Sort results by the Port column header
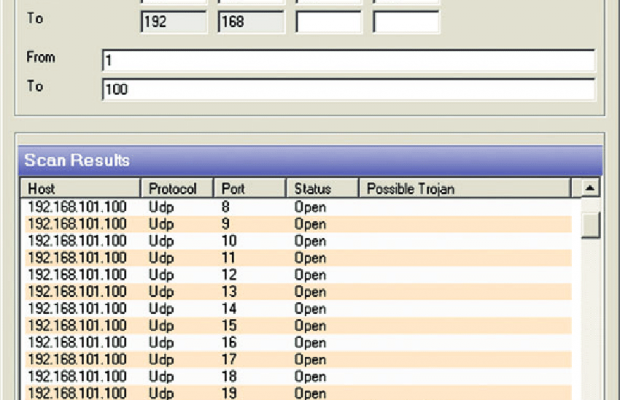 (x=249, y=188)
